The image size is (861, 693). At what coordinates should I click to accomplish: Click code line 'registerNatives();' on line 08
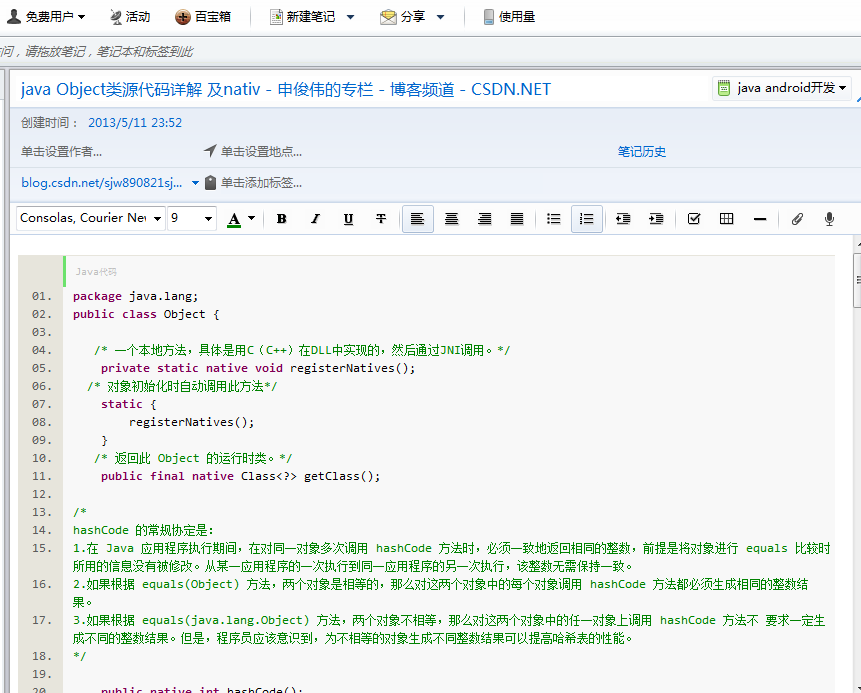[x=192, y=422]
